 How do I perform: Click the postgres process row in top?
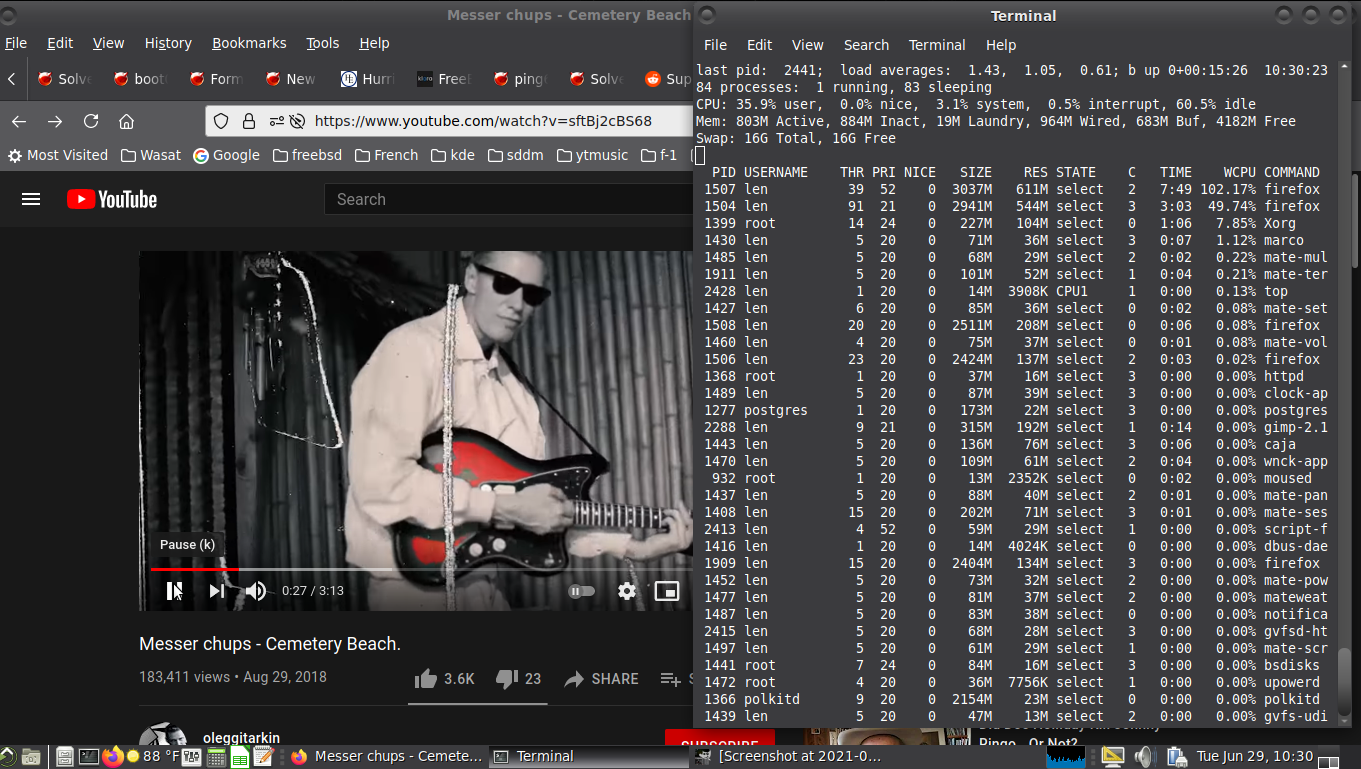[x=1012, y=410]
